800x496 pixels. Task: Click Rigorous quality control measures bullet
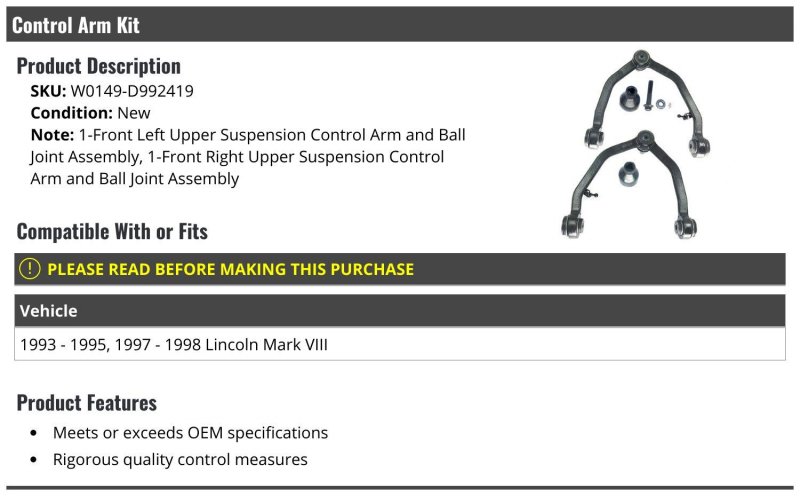point(180,459)
